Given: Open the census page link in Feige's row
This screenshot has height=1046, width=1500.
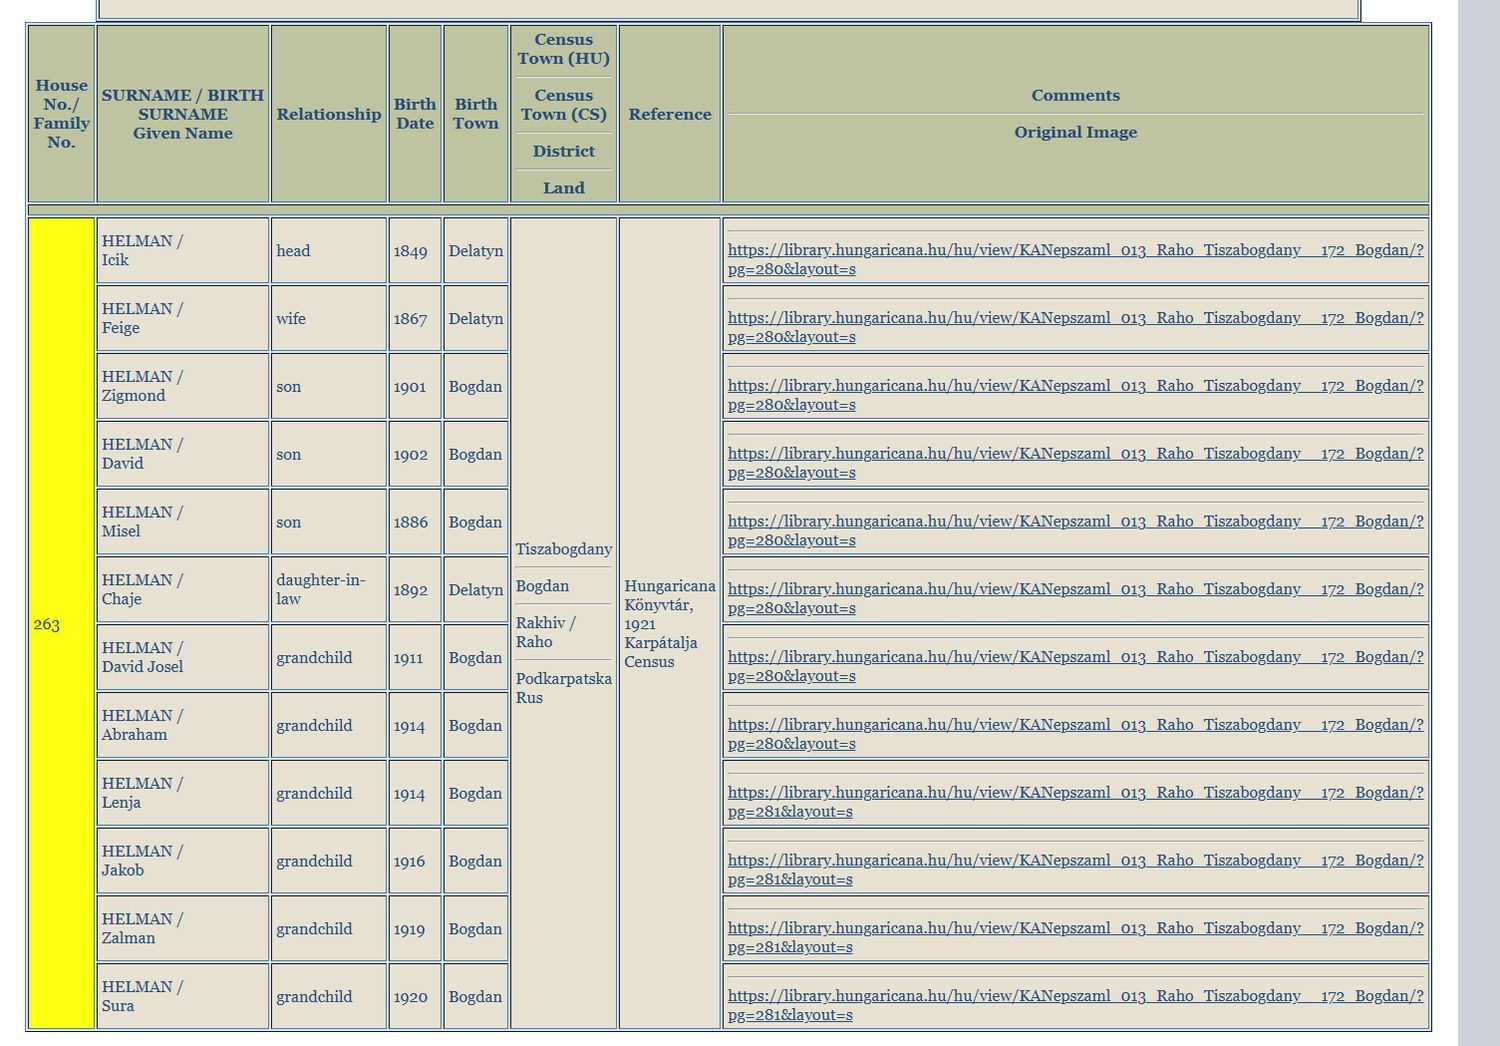Looking at the screenshot, I should (x=1075, y=328).
